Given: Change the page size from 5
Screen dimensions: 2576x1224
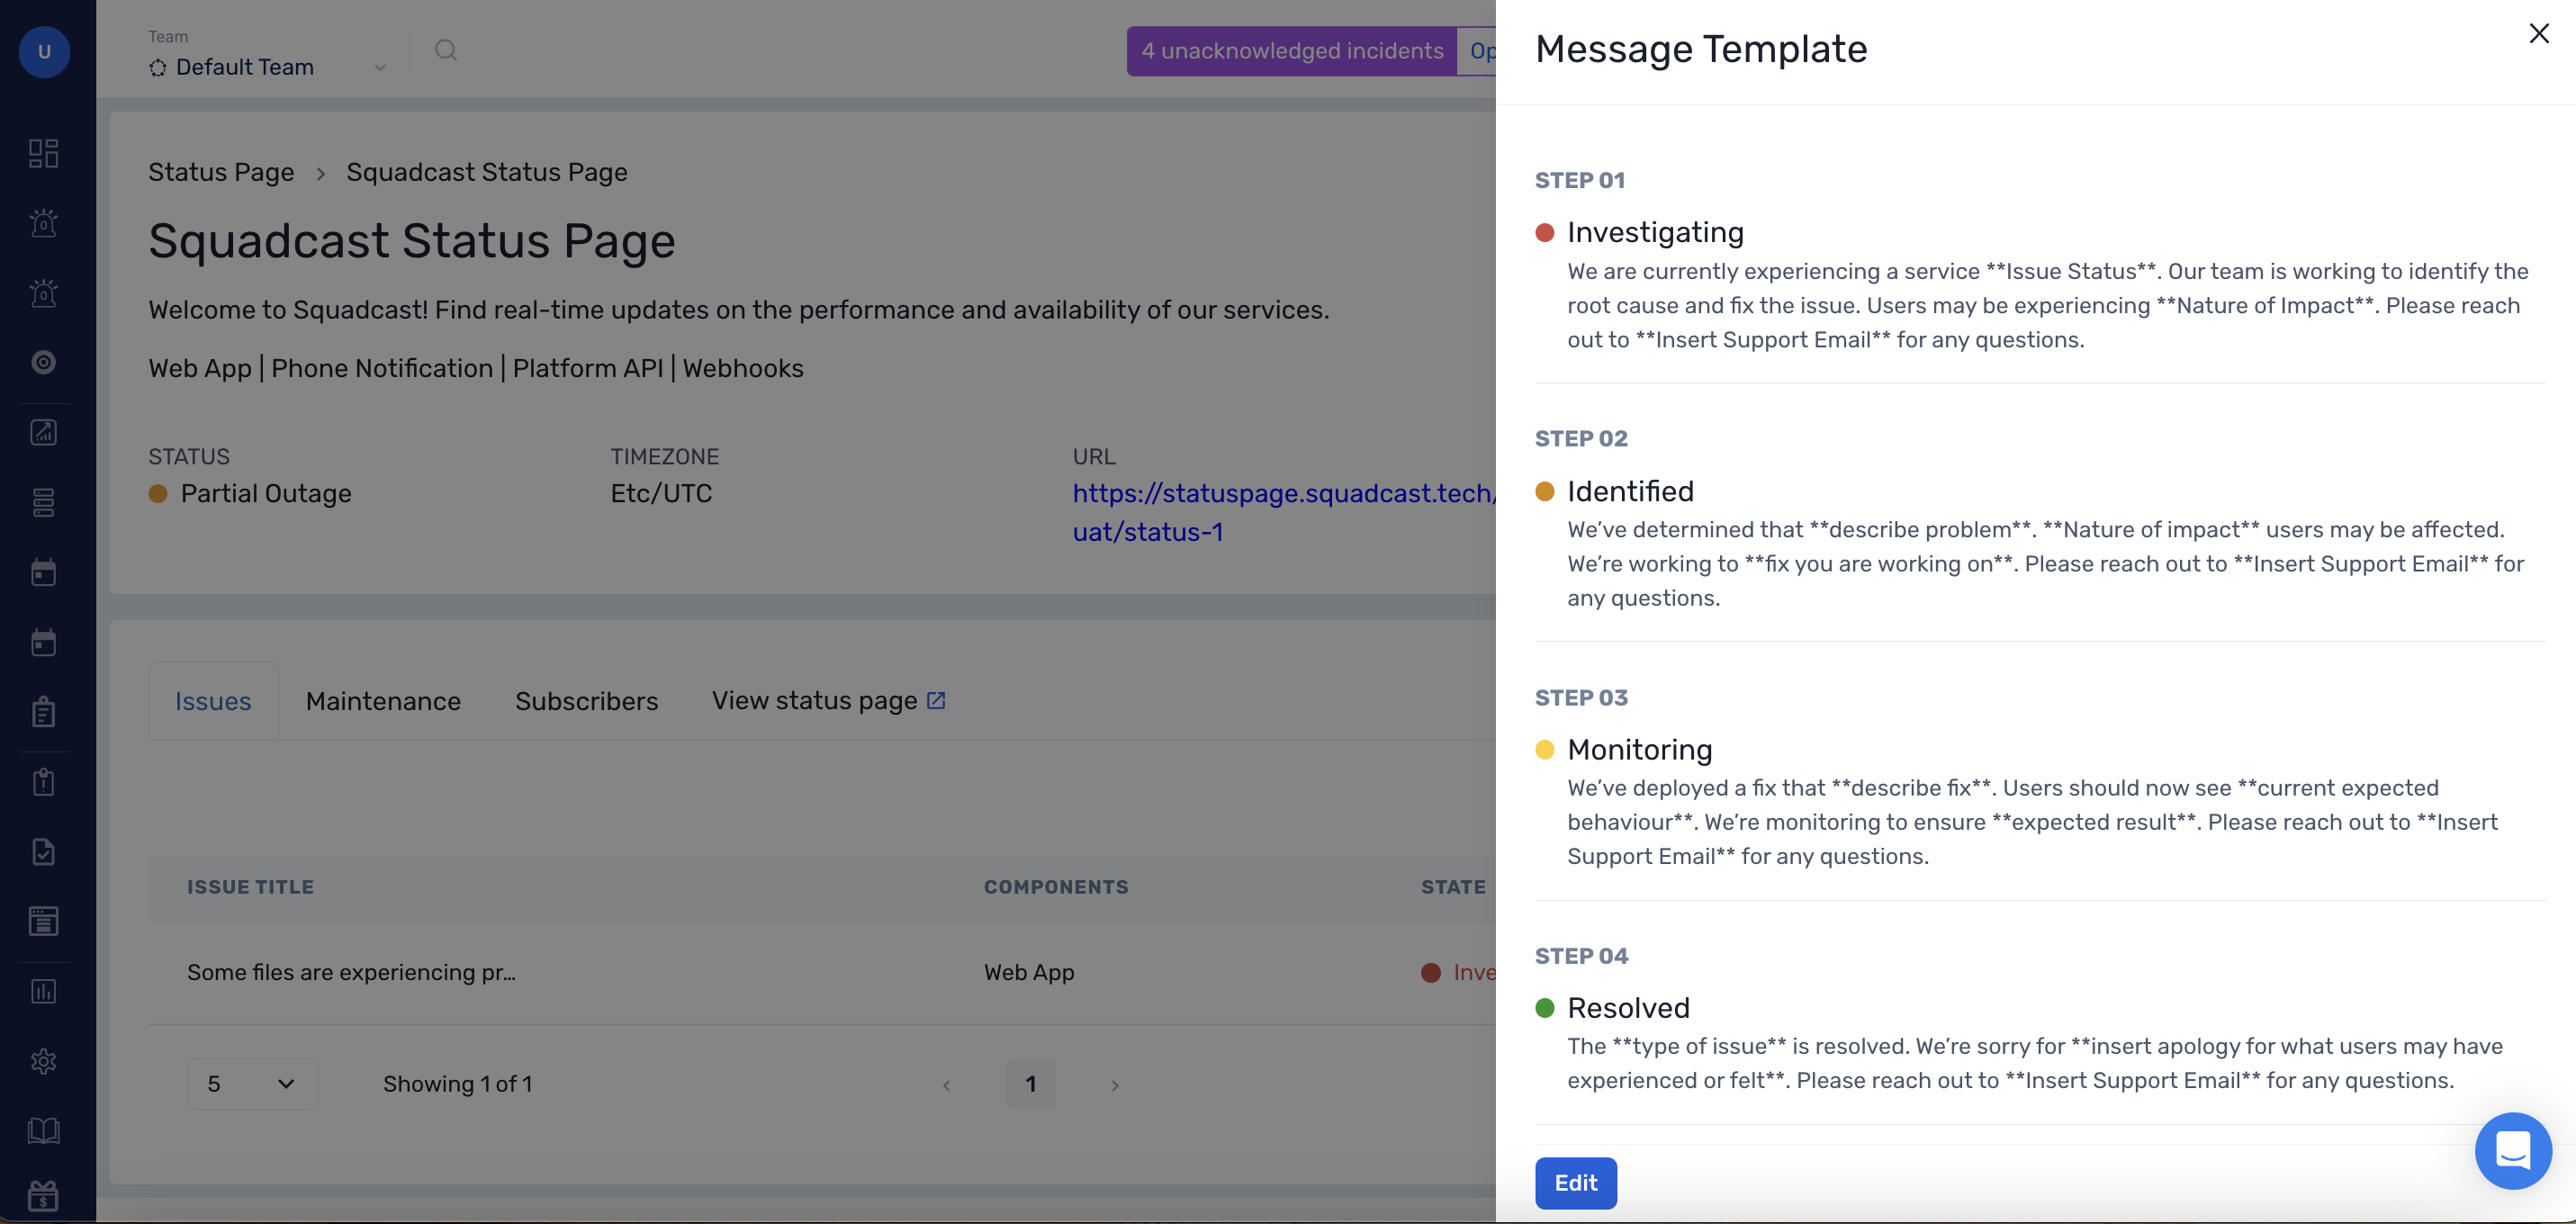Looking at the screenshot, I should pyautogui.click(x=252, y=1083).
